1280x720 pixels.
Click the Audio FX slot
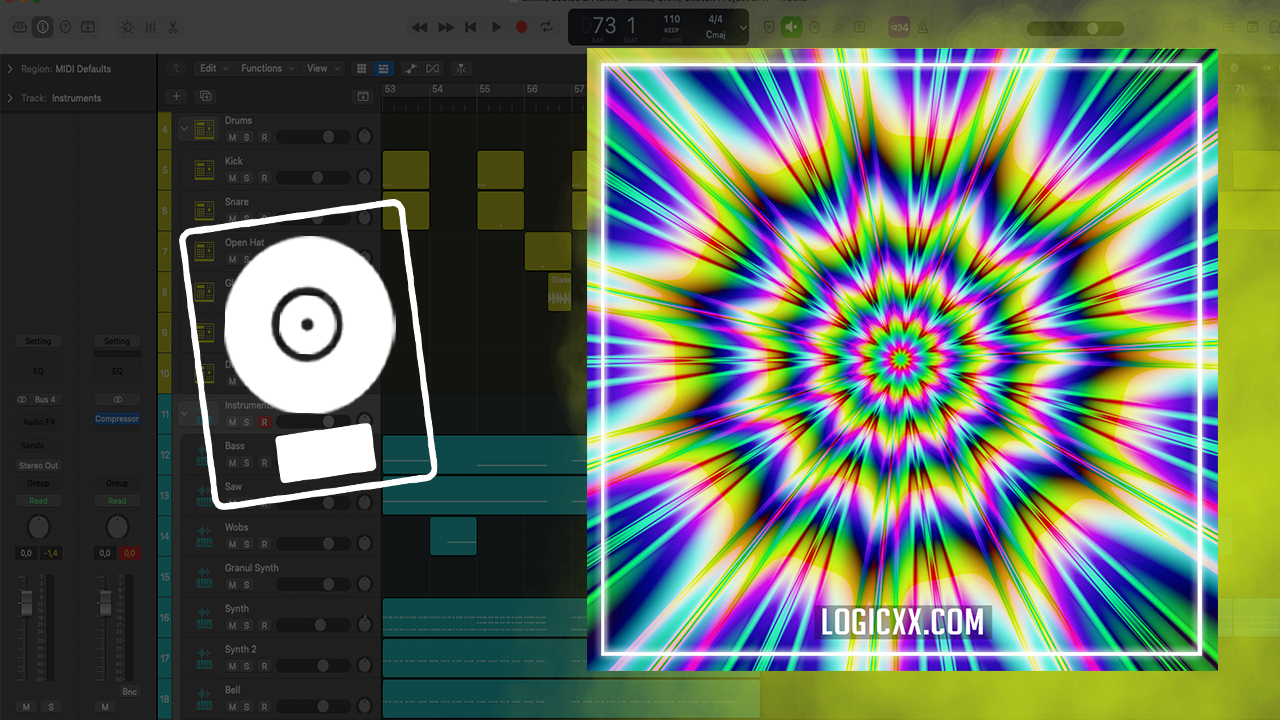click(x=38, y=422)
